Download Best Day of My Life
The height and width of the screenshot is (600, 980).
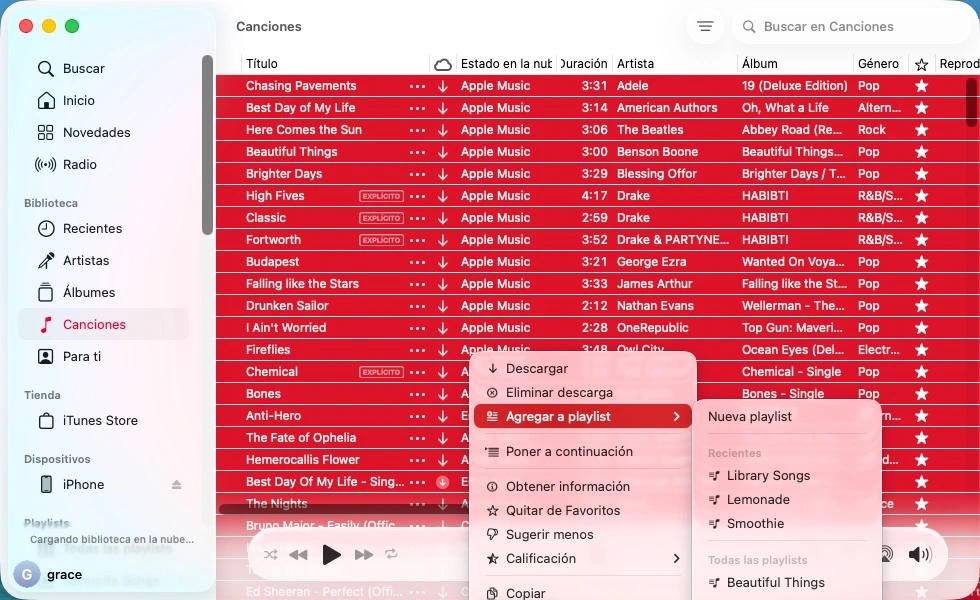pyautogui.click(x=442, y=108)
